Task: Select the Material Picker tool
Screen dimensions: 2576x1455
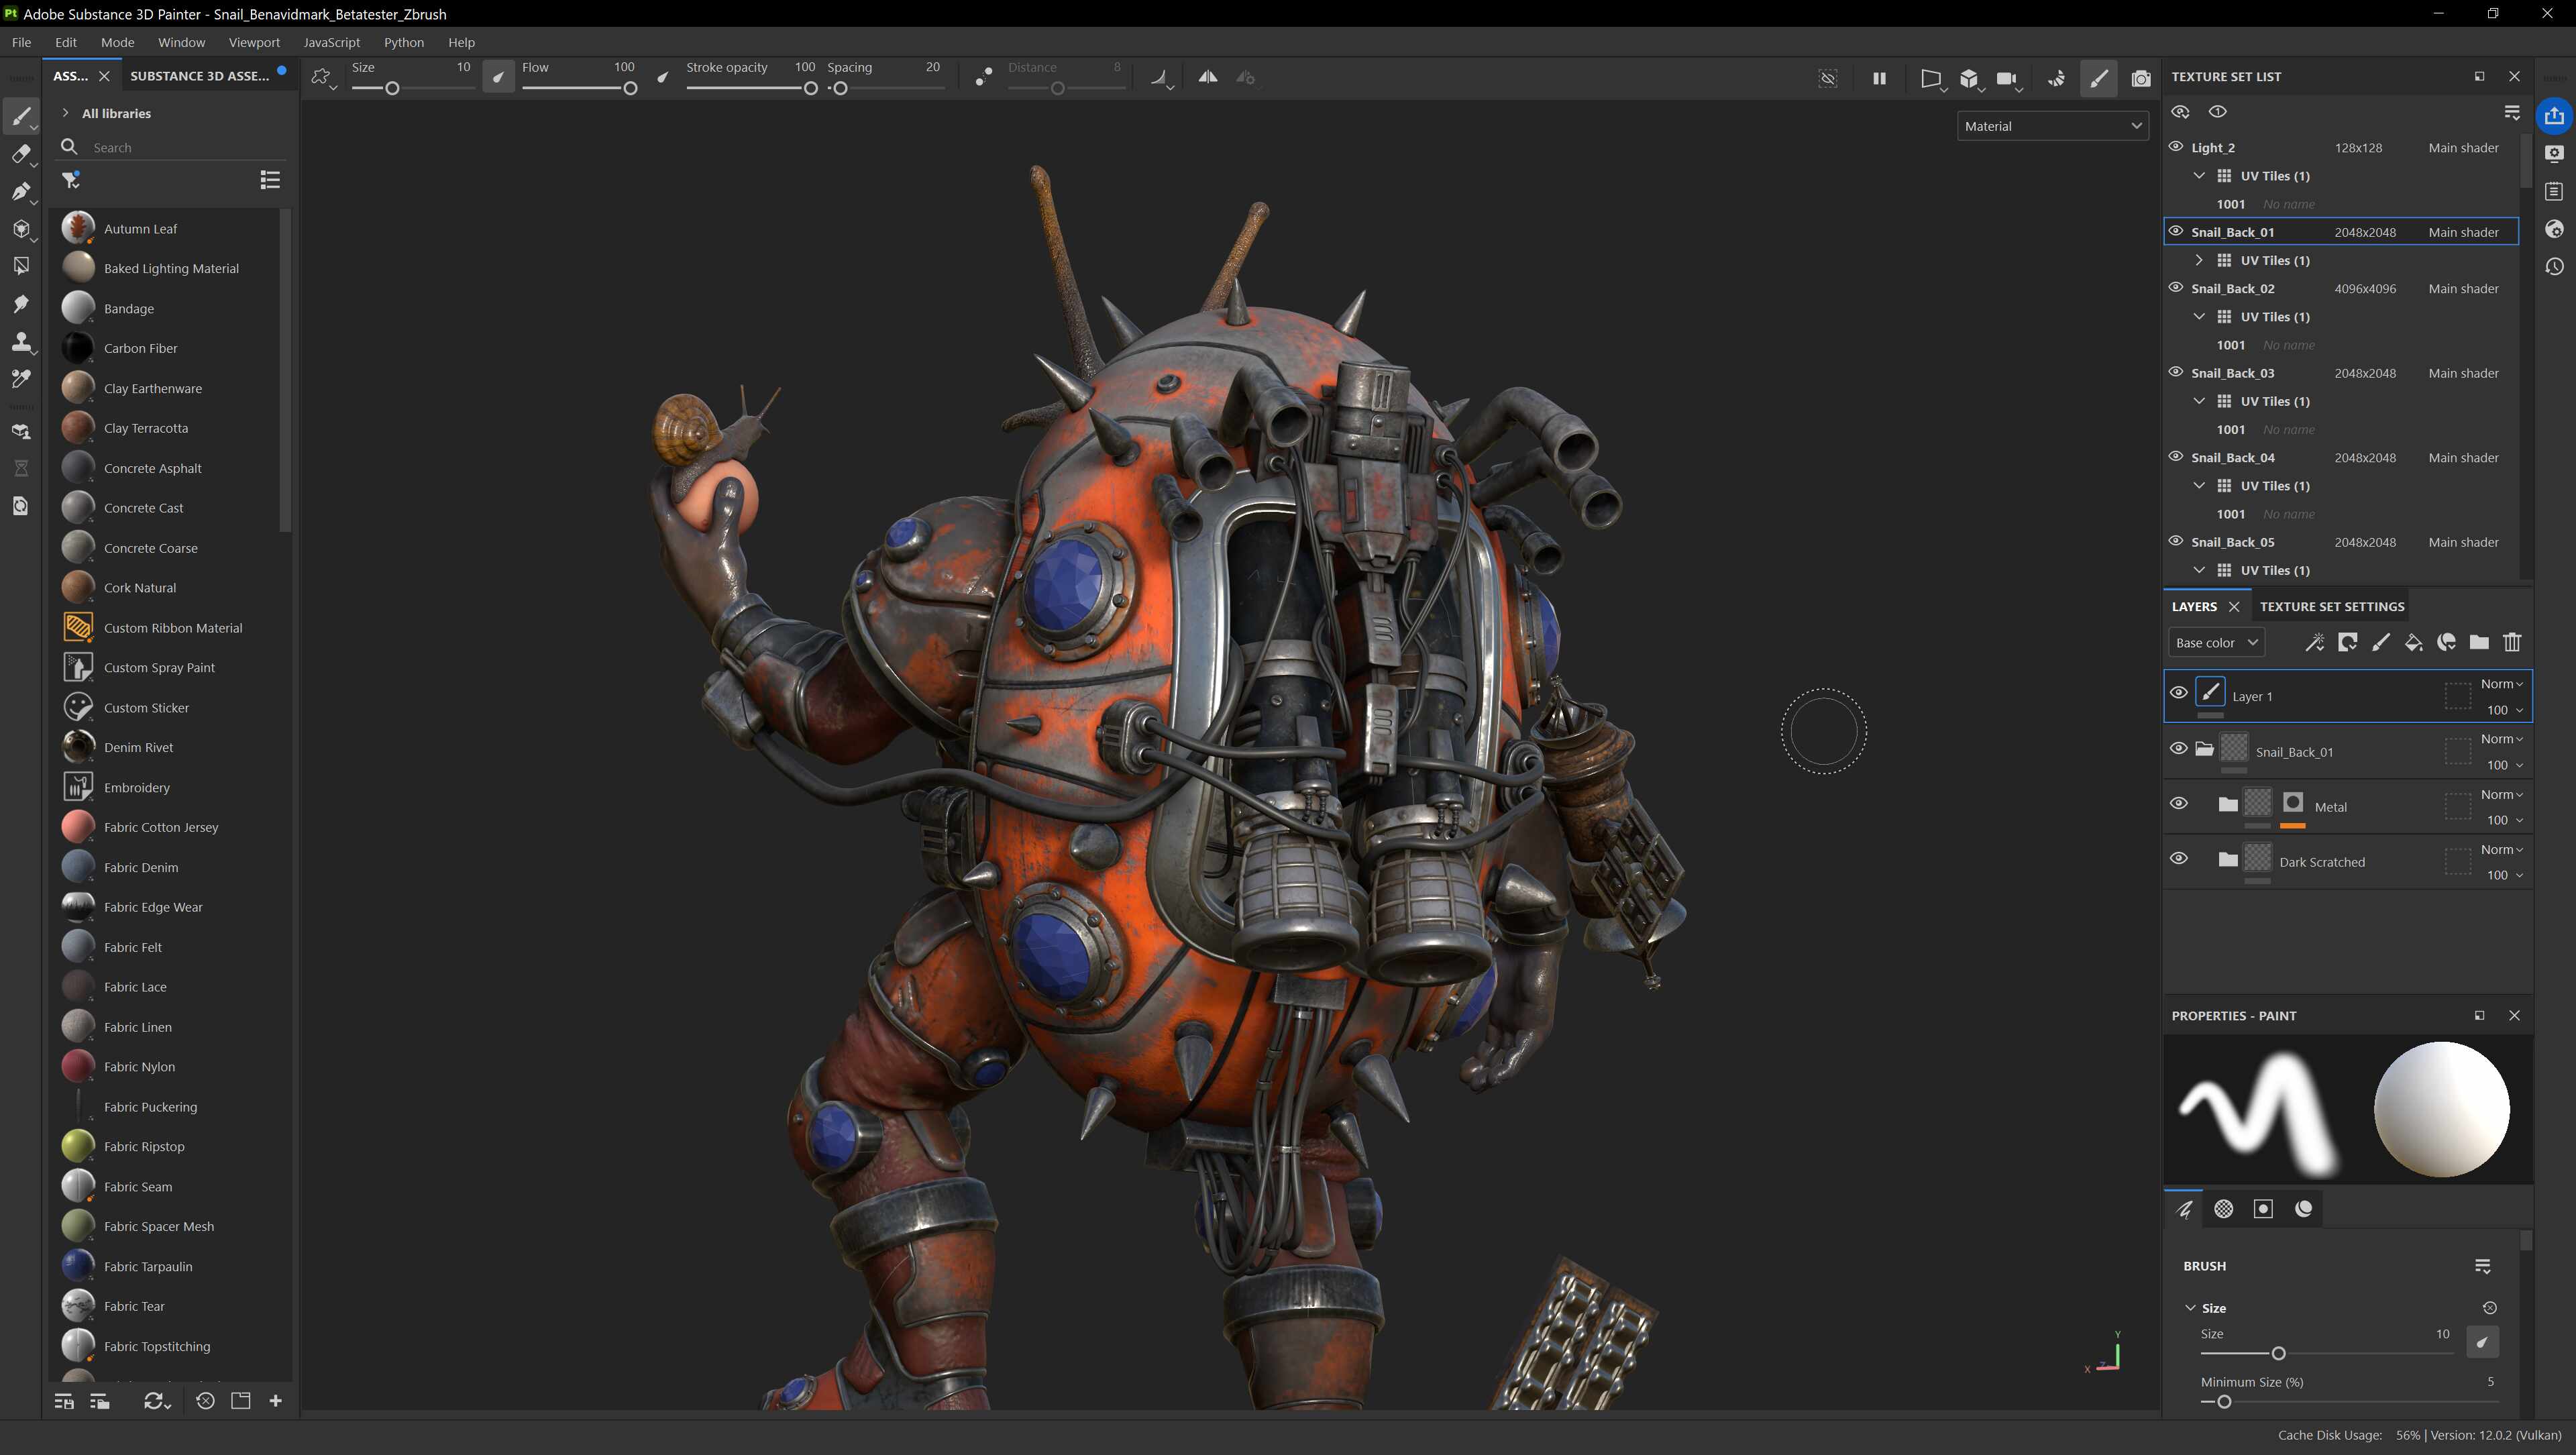Action: pyautogui.click(x=21, y=379)
